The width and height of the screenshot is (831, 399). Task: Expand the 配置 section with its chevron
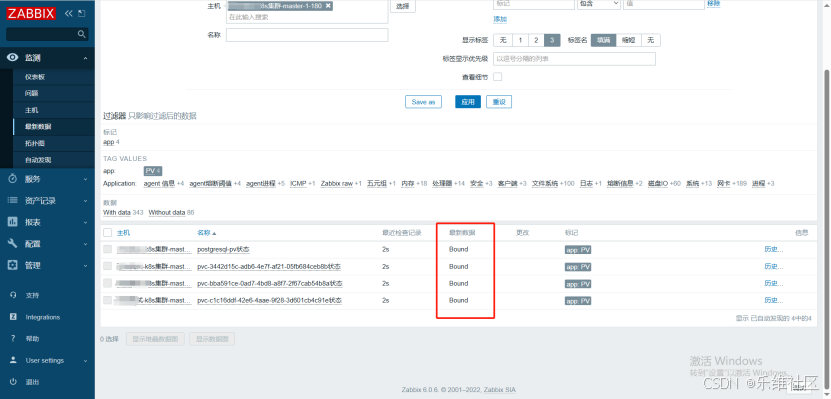[85, 244]
